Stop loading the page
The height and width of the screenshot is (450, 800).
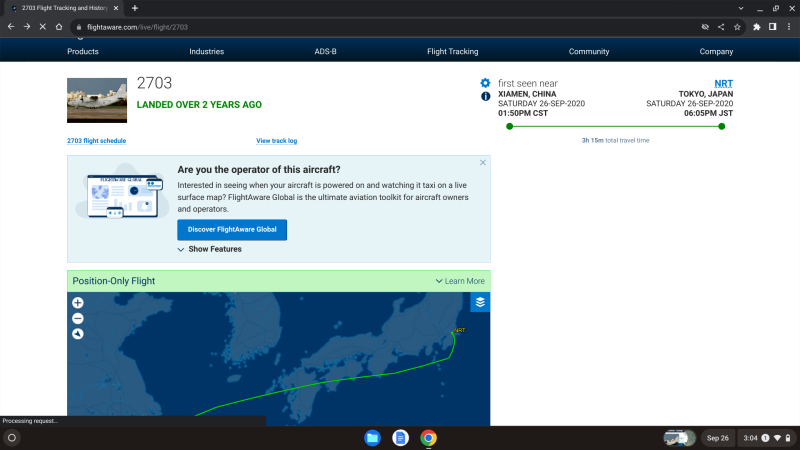click(43, 27)
